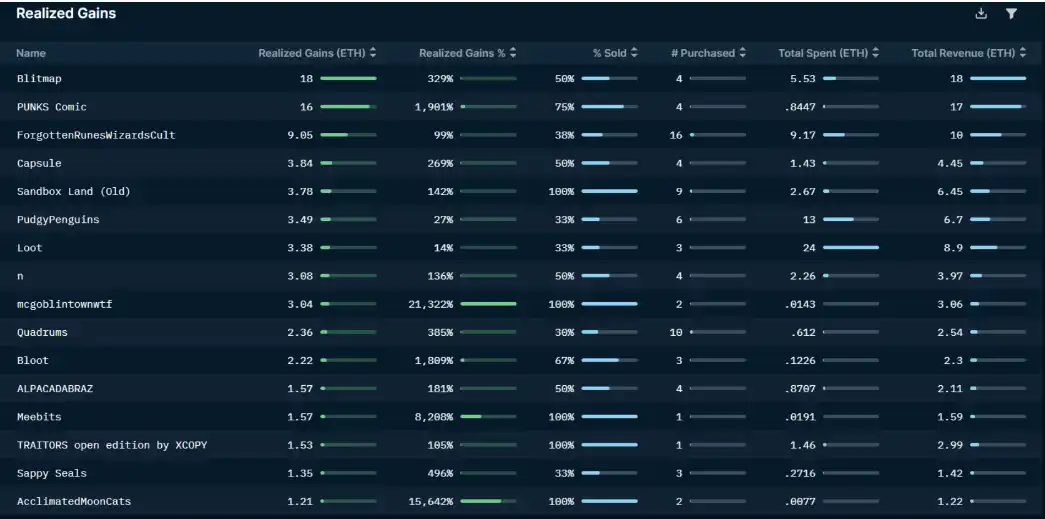Click the 5.53 total spent value
Screen dimensions: 1045x519
(x=803, y=79)
